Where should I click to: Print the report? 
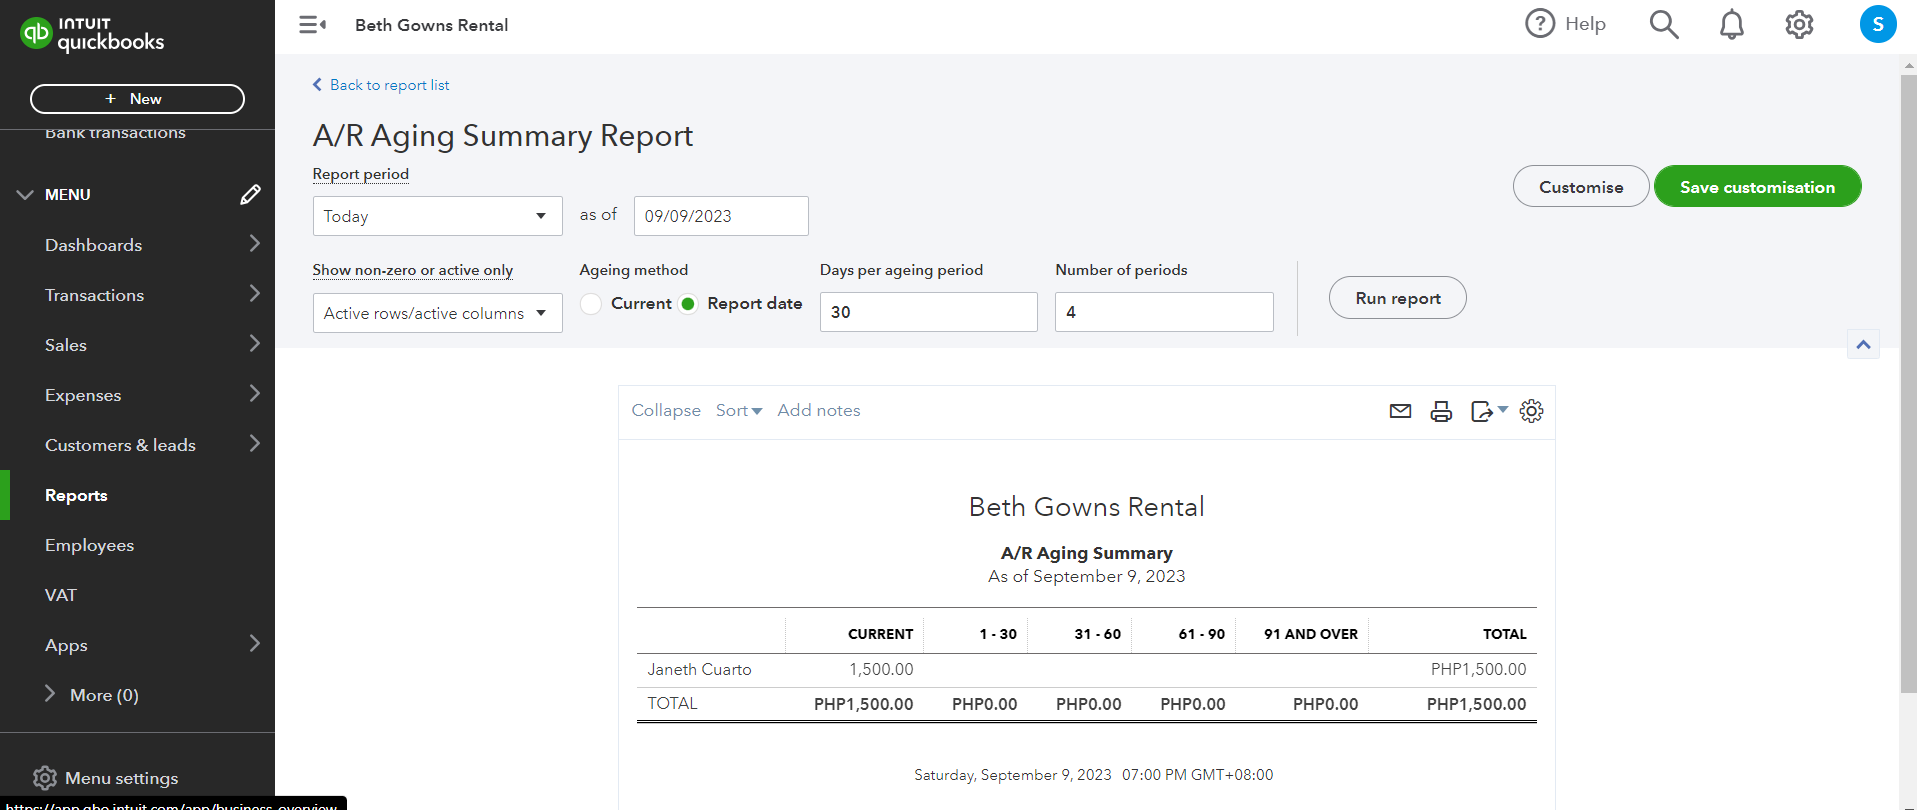tap(1441, 411)
